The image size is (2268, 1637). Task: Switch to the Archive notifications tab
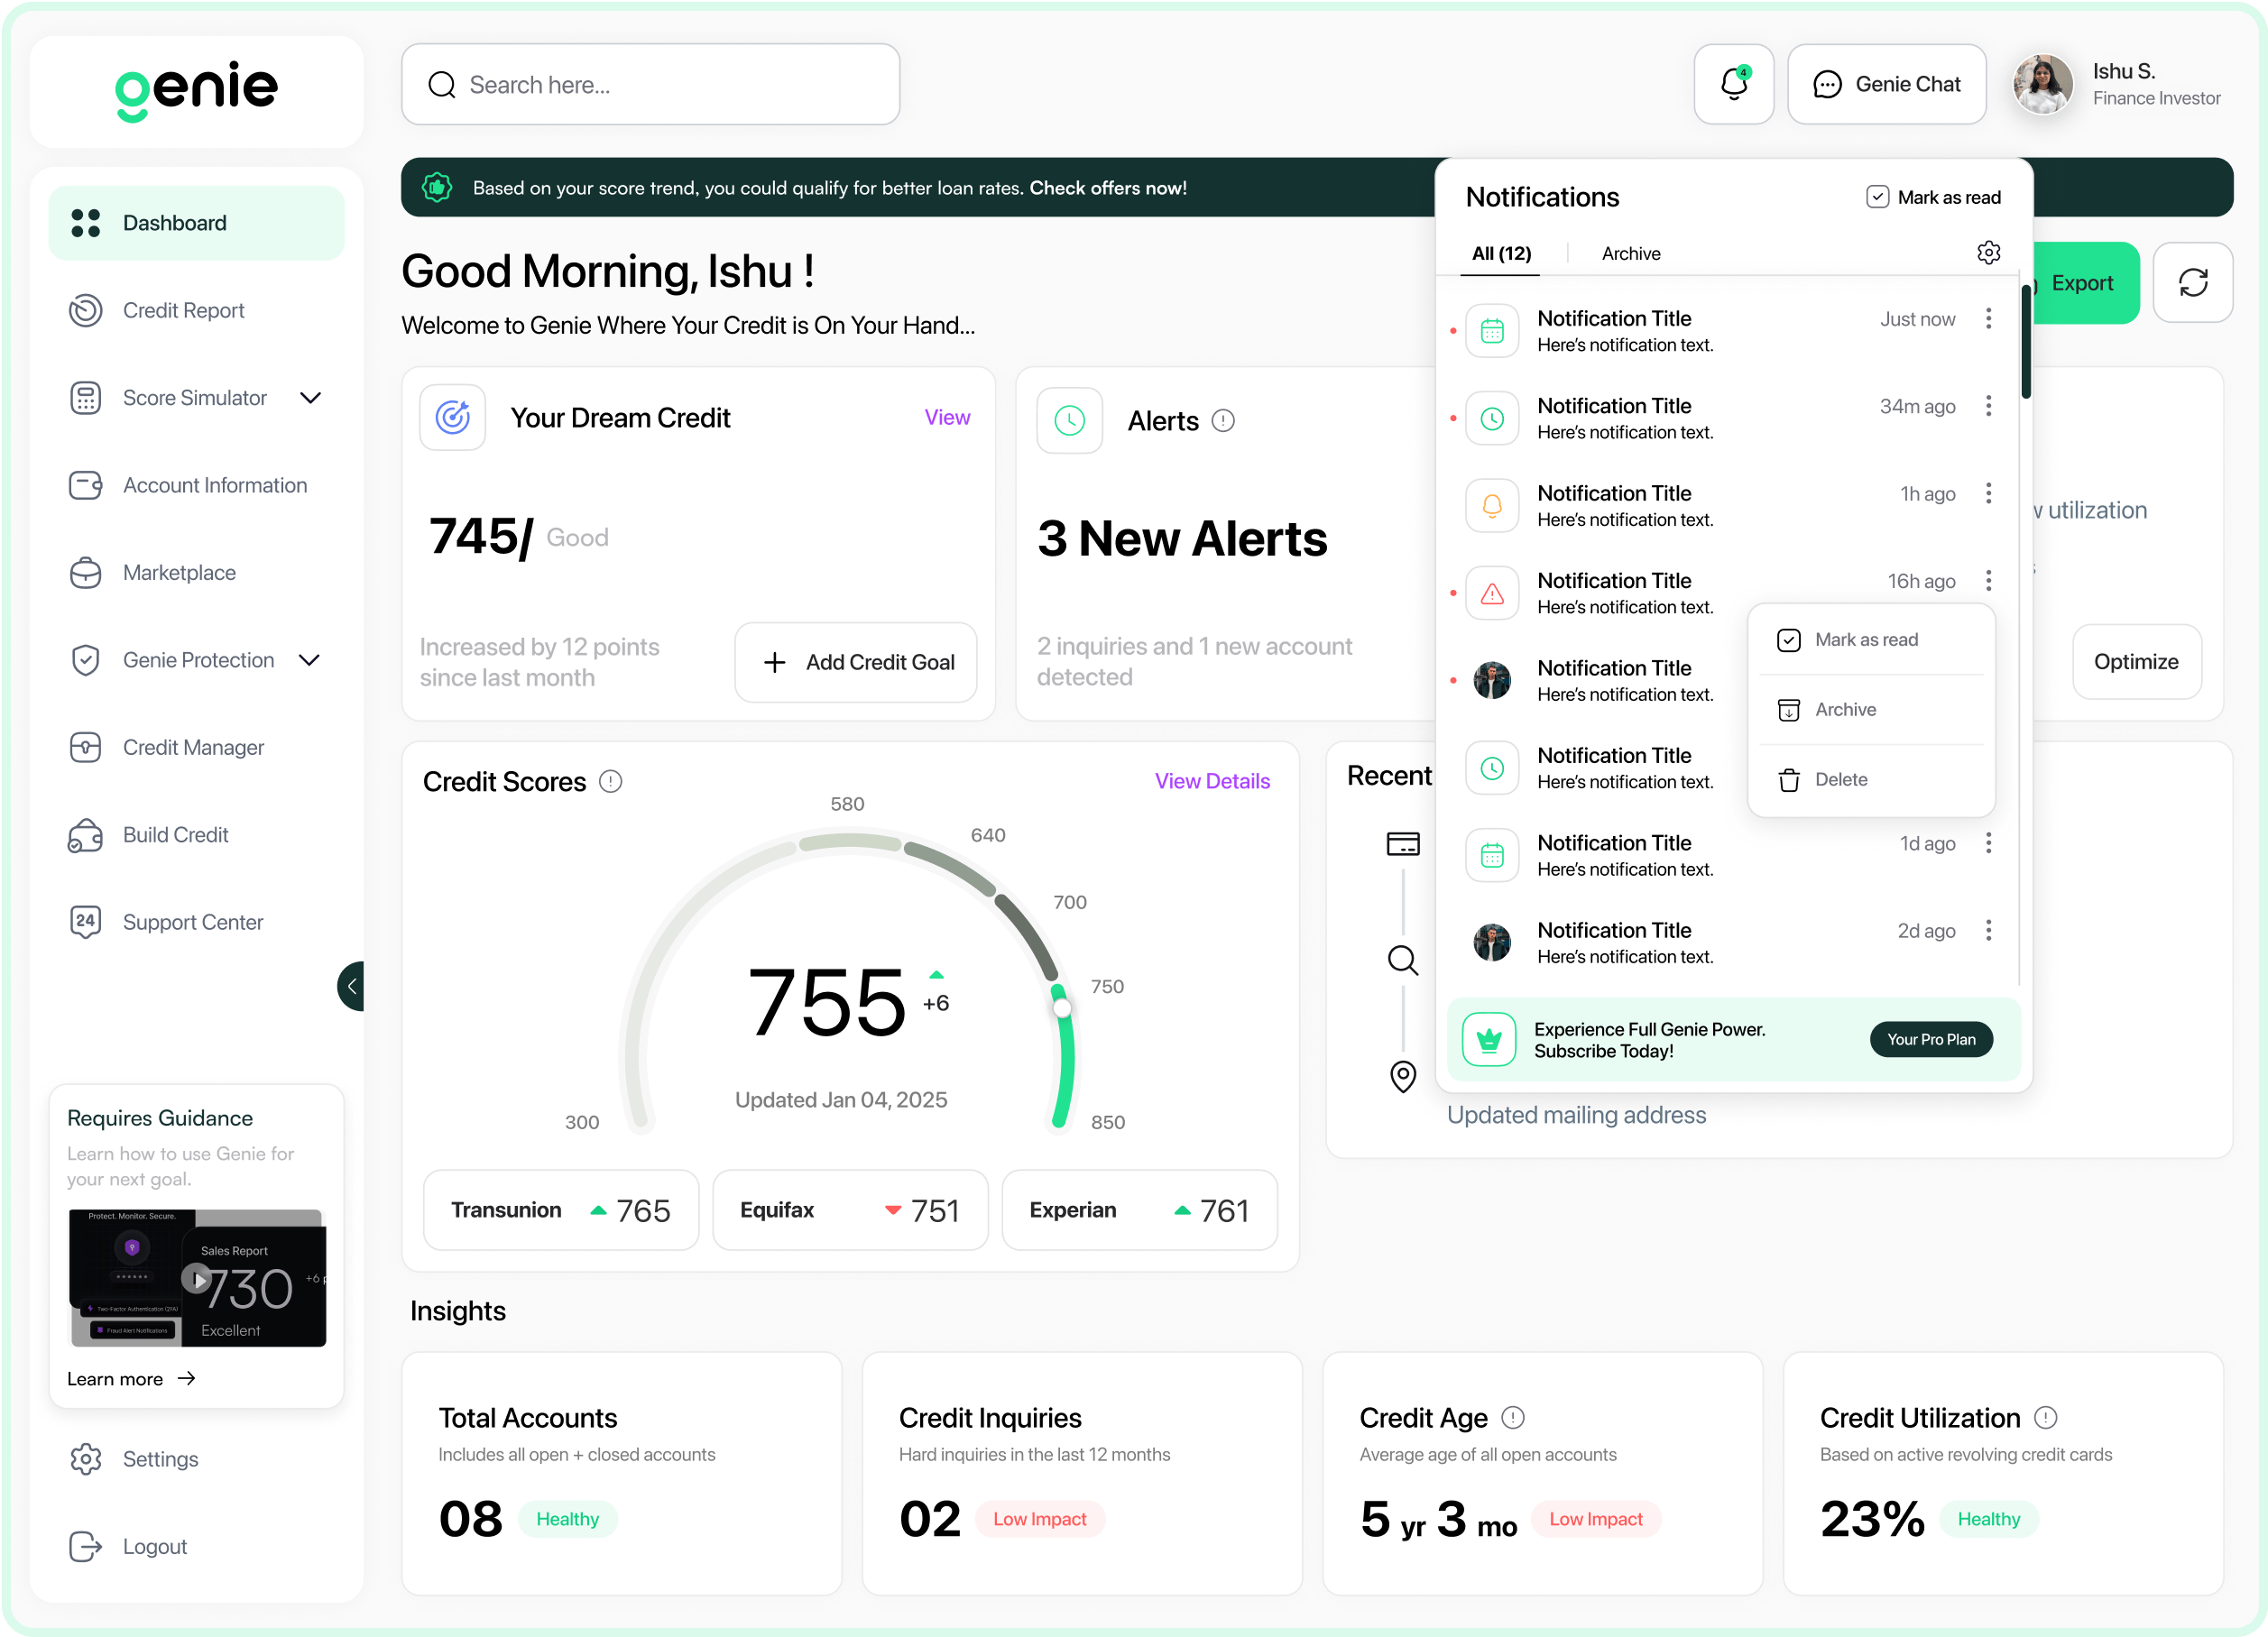pyautogui.click(x=1630, y=254)
